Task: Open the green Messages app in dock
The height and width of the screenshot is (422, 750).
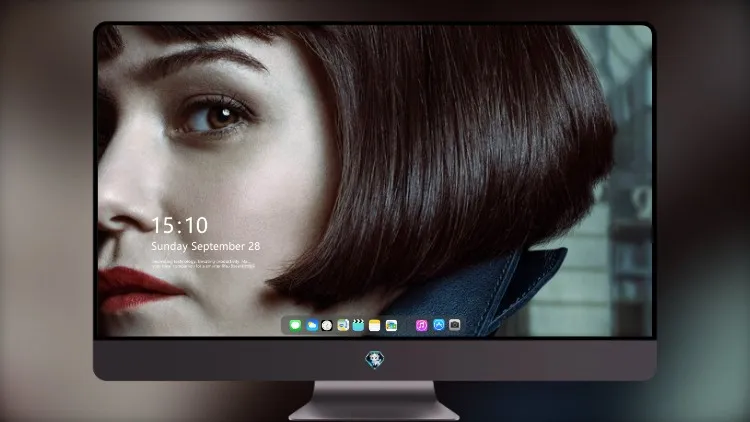Action: (x=295, y=325)
